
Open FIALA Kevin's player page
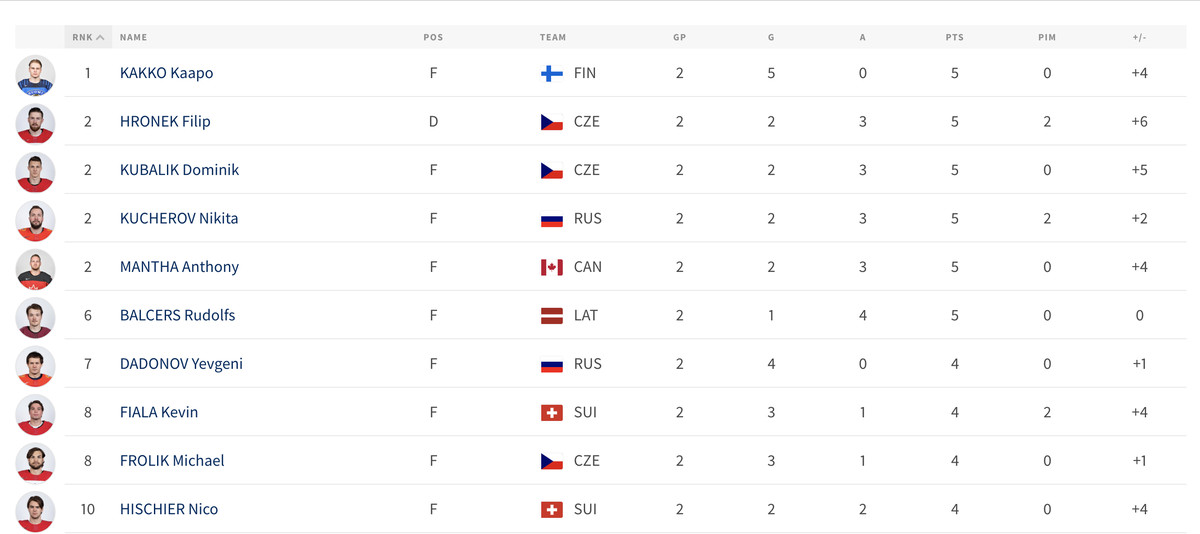point(159,412)
